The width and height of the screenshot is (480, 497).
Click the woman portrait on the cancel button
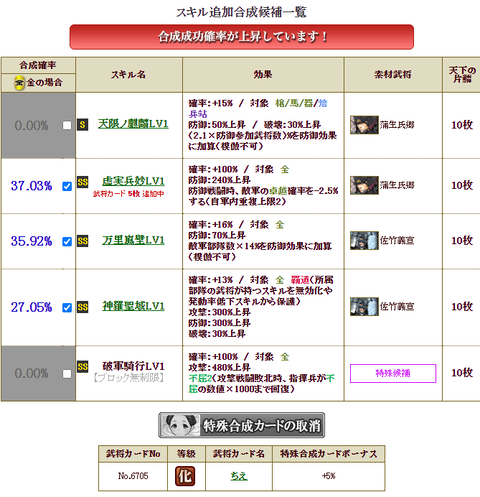(x=180, y=425)
